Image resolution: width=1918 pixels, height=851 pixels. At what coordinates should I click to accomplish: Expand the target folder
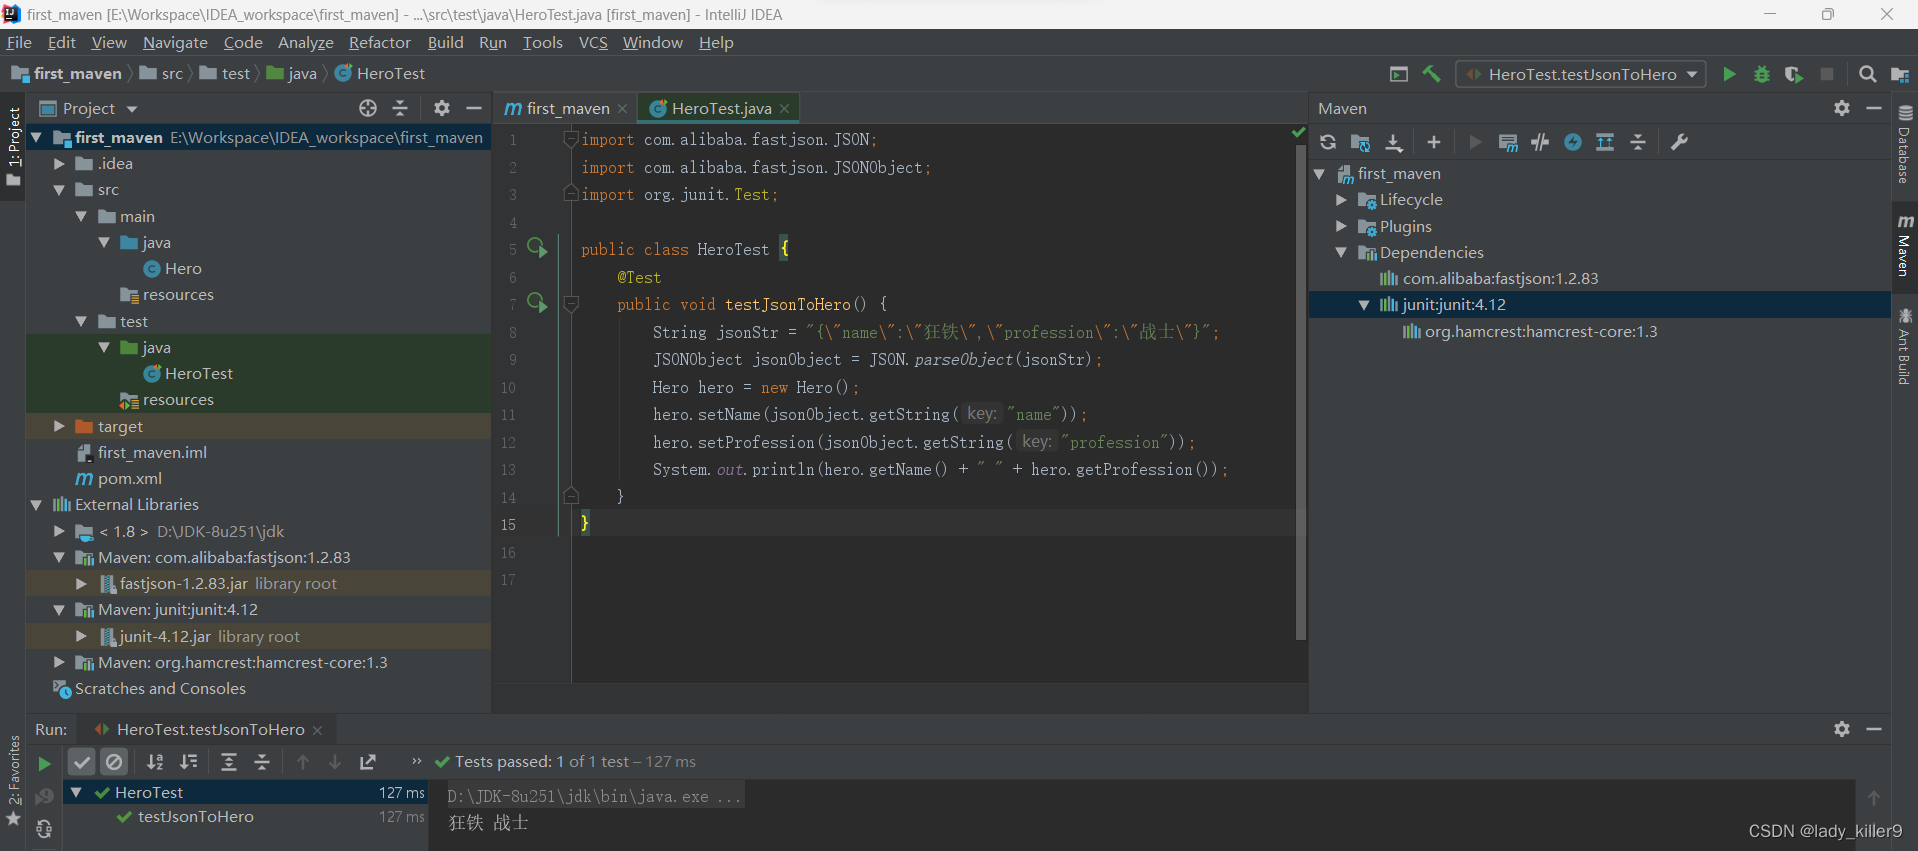pos(59,426)
